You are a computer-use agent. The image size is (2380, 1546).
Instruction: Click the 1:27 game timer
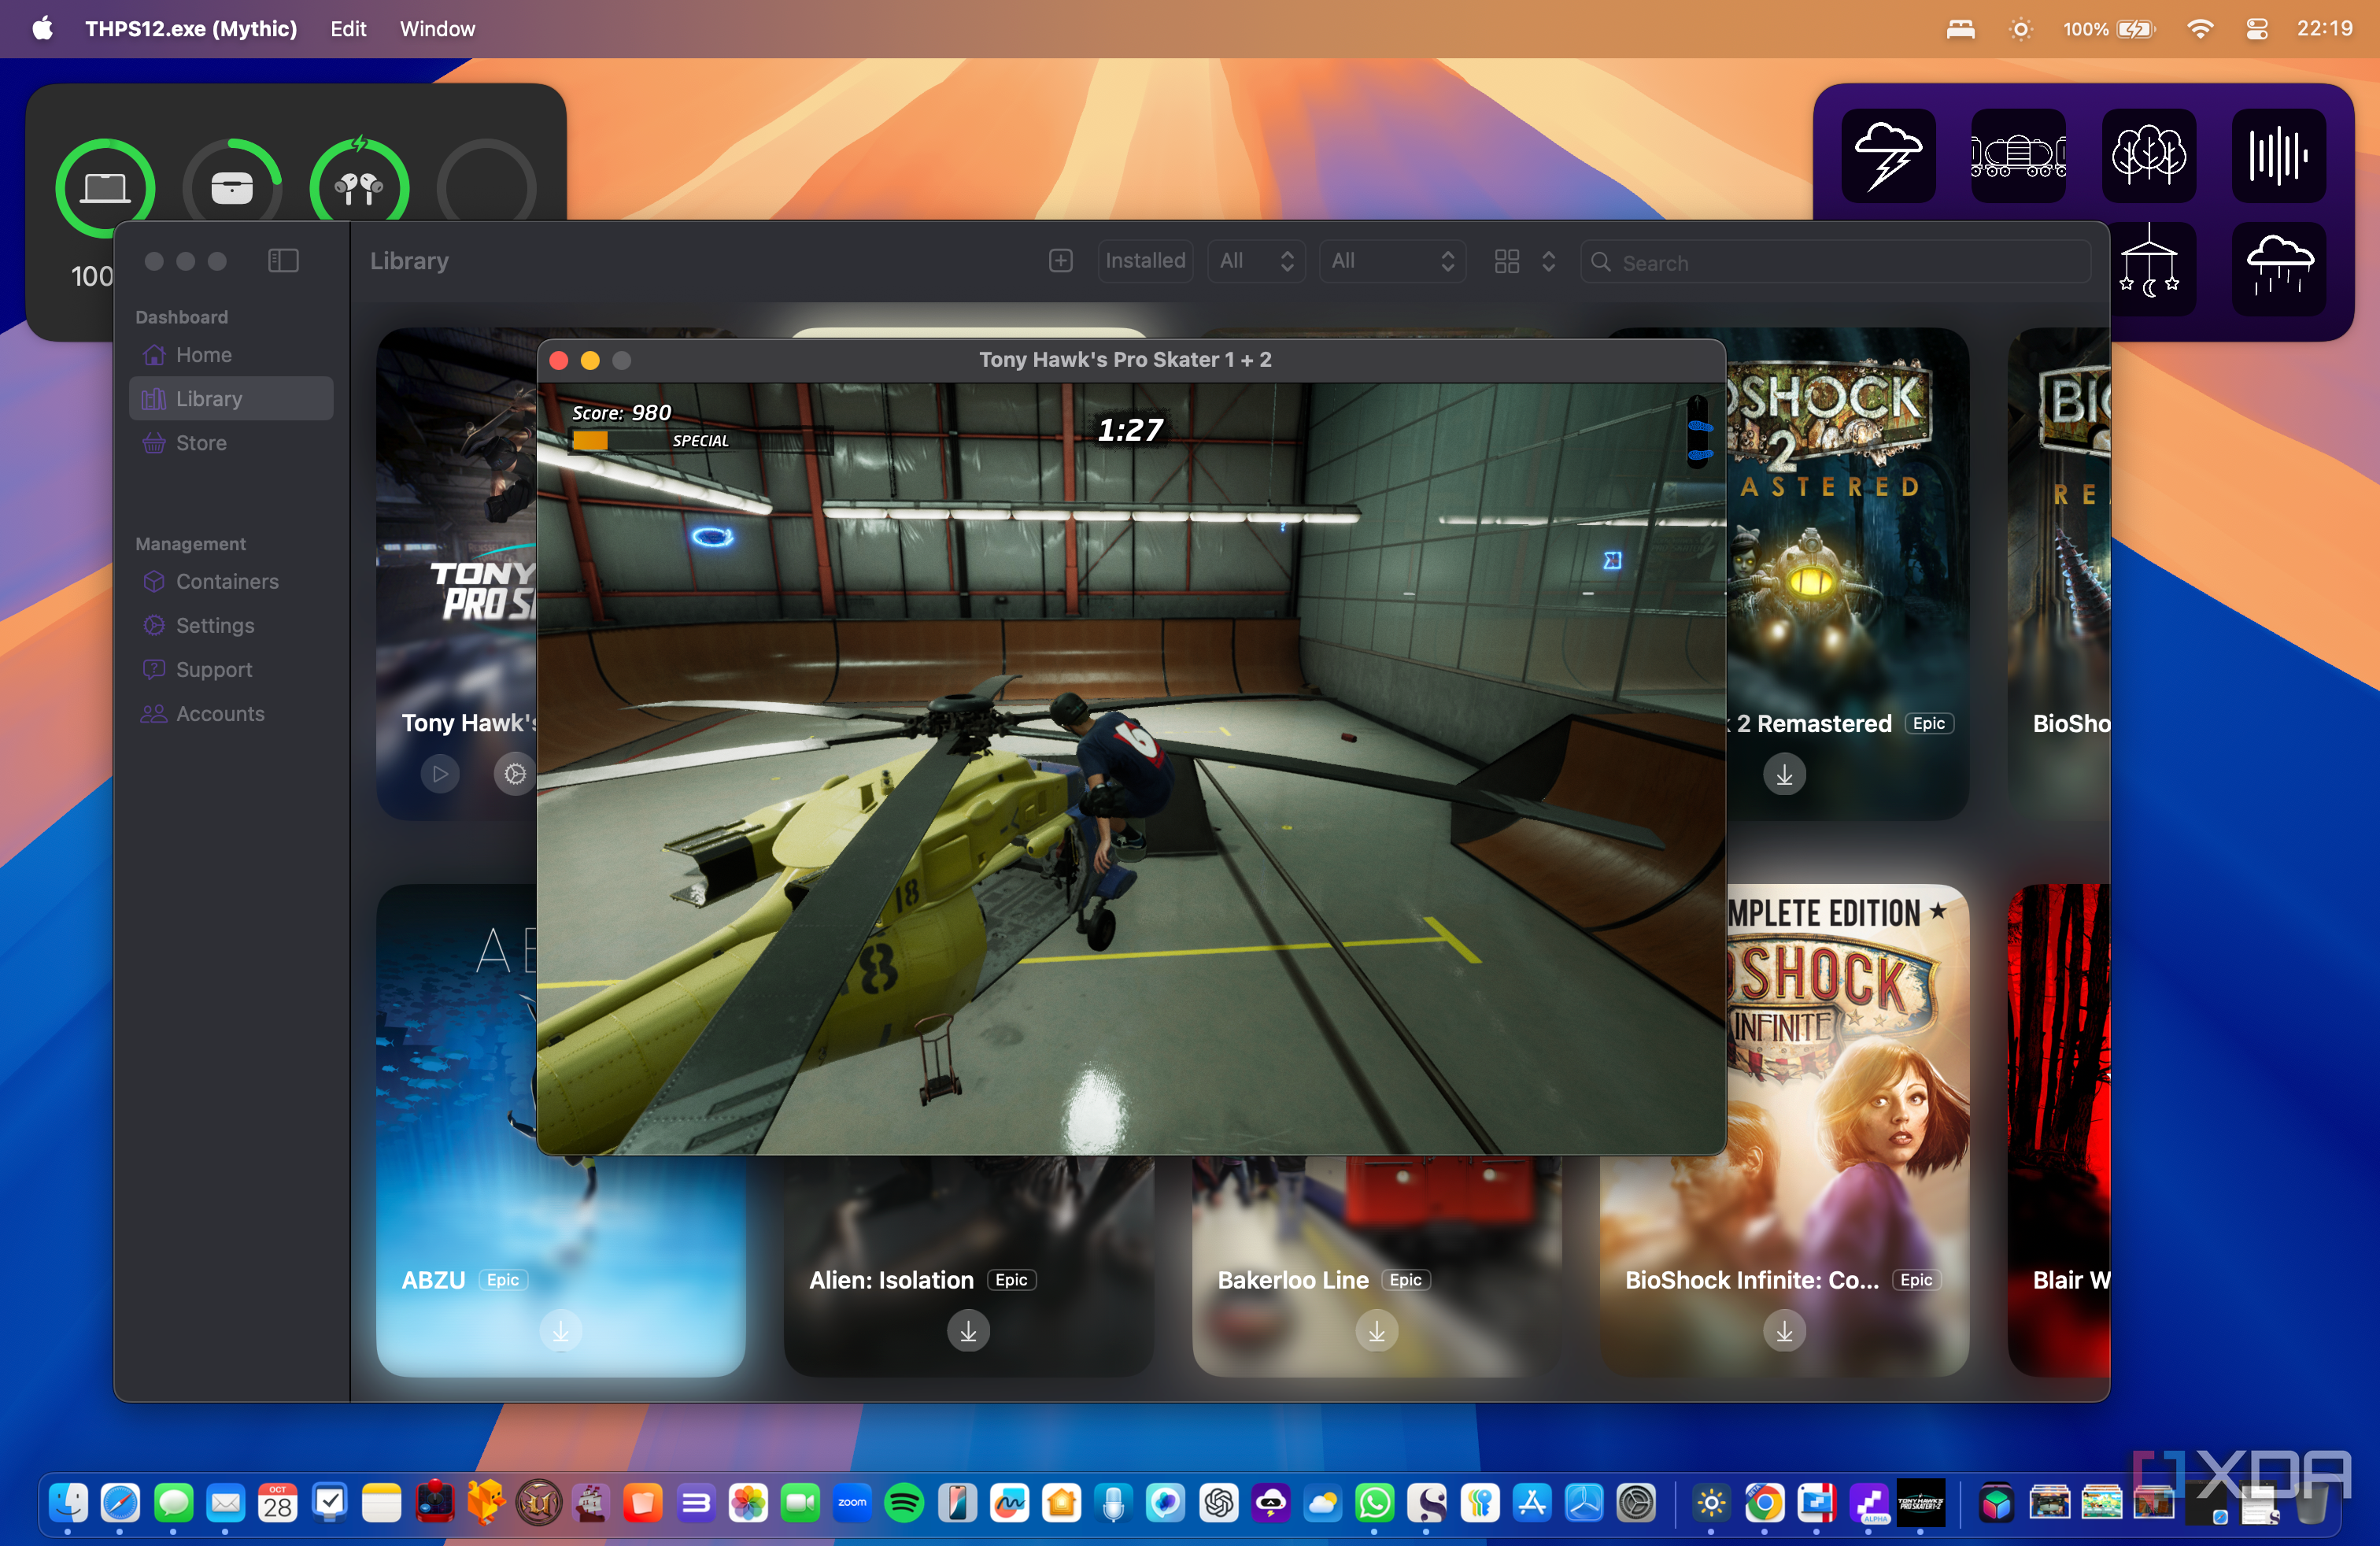tap(1130, 429)
